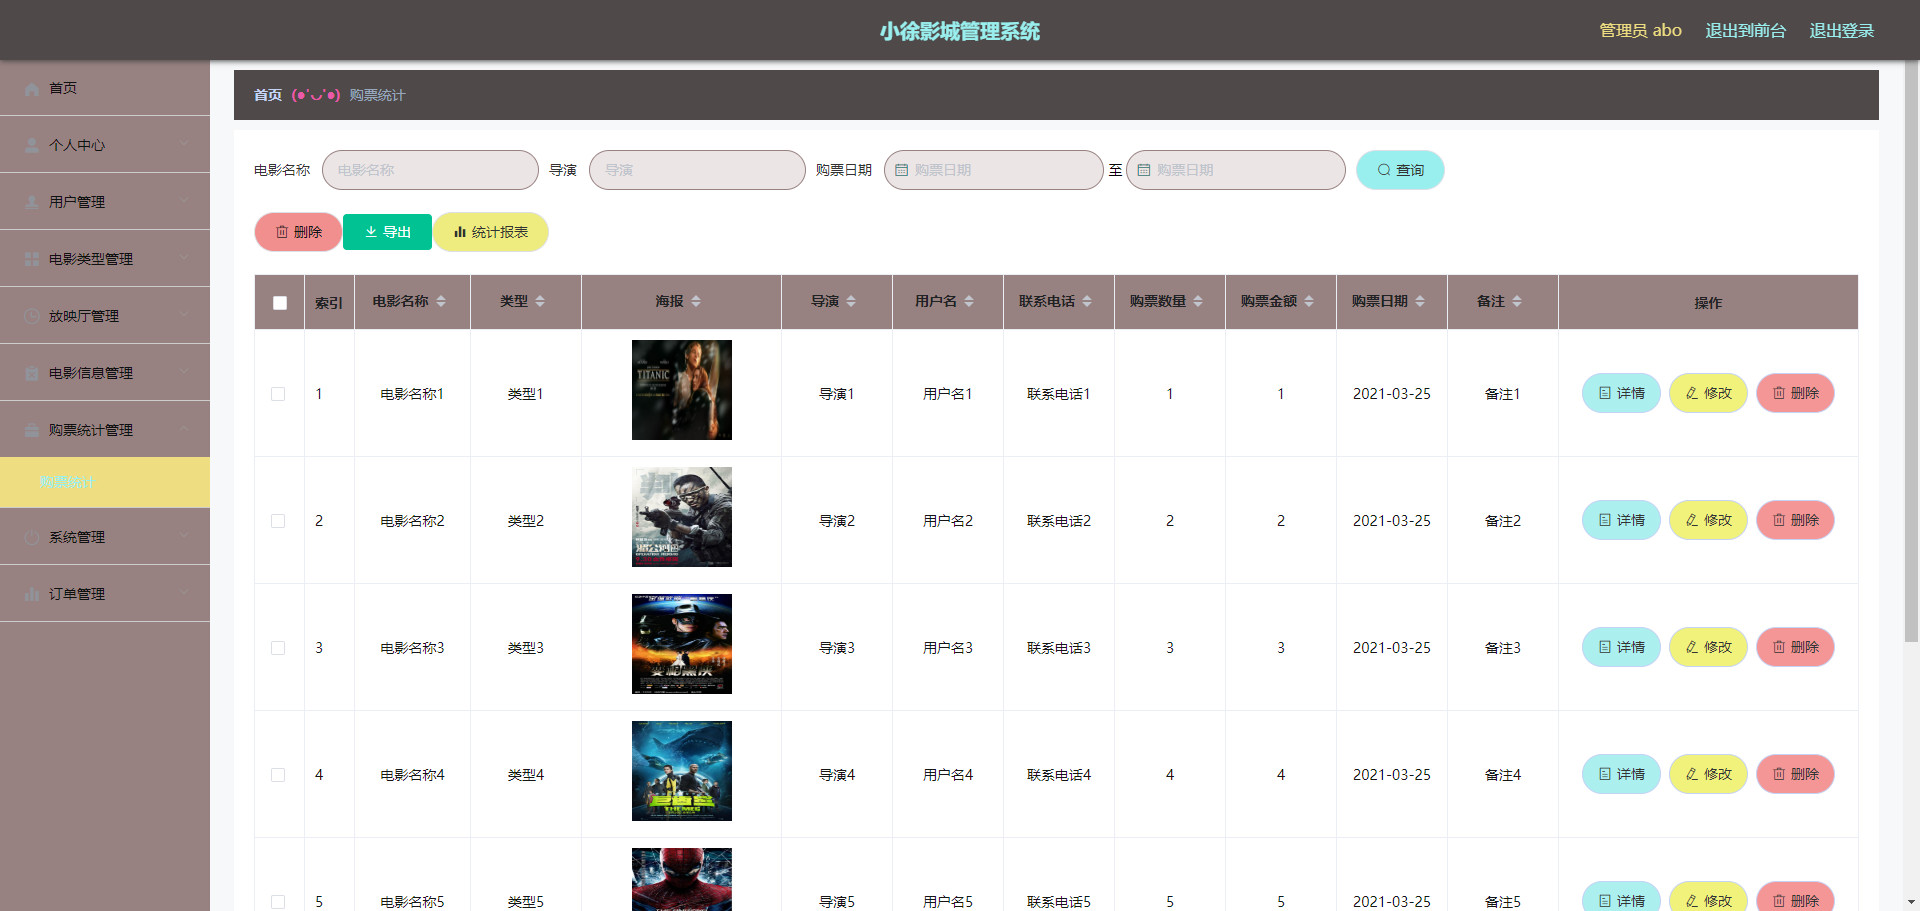This screenshot has height=911, width=1920.
Task: Sort by 电影名称 column arrows
Action: click(x=441, y=301)
